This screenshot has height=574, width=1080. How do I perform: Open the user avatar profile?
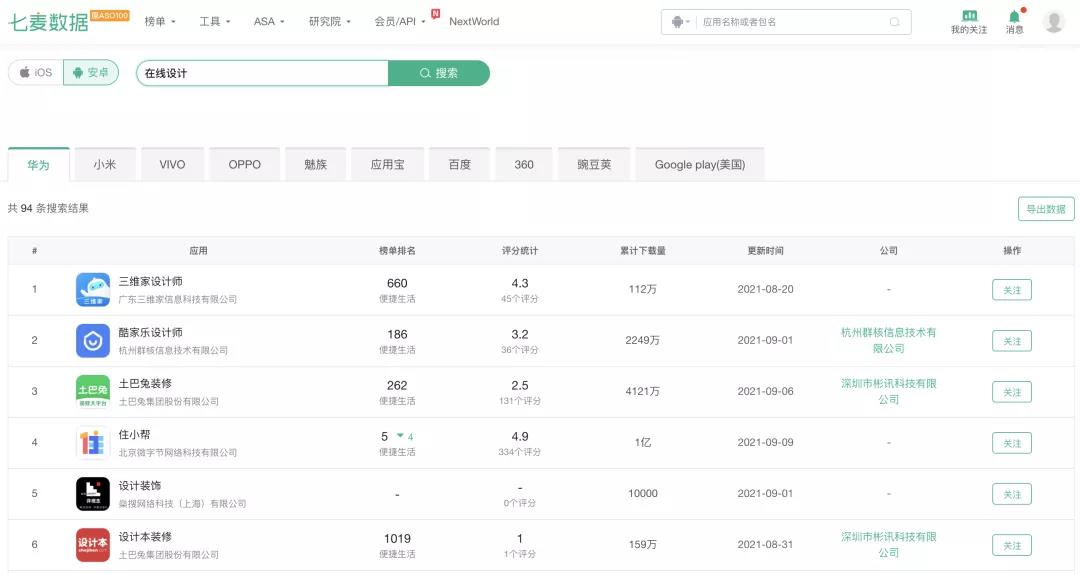(1053, 21)
